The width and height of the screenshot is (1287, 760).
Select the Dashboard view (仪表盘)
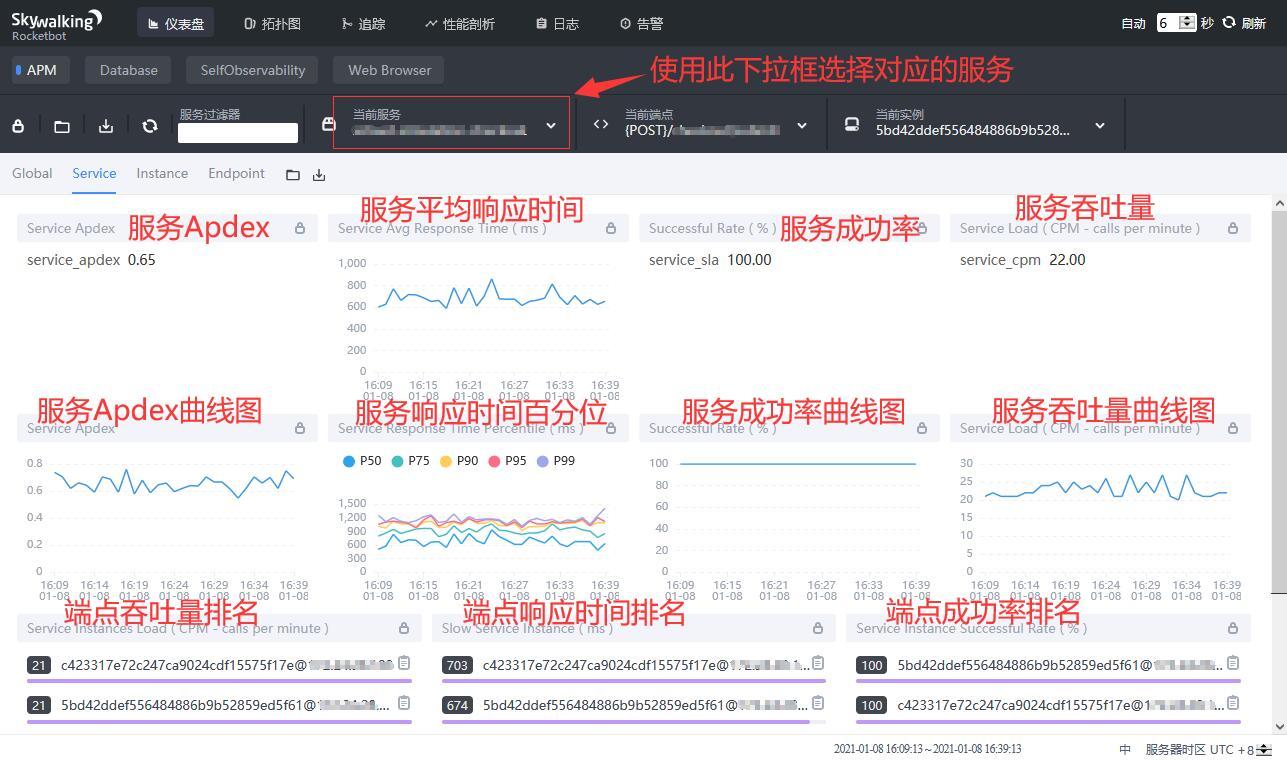[175, 22]
